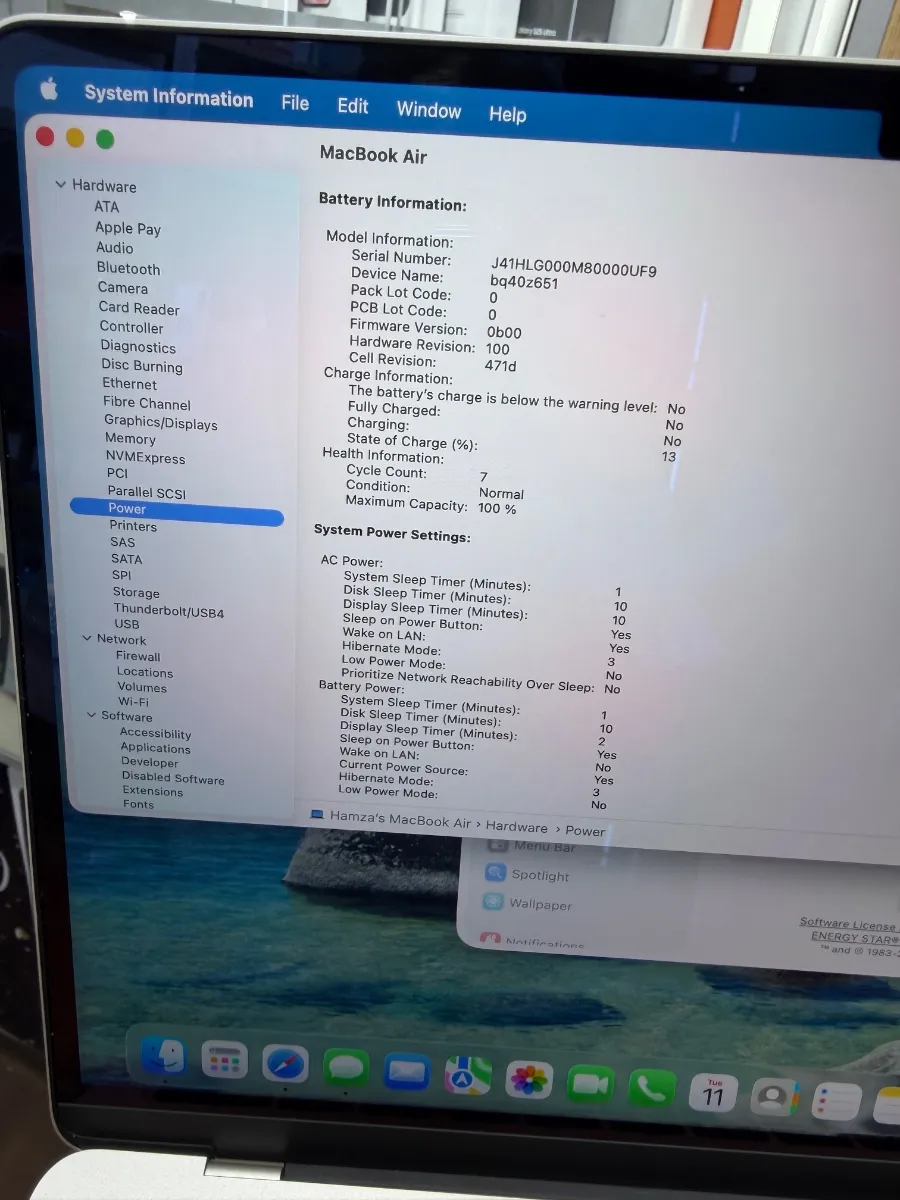
Task: Open Calendar showing 11 in dock
Action: click(713, 1094)
